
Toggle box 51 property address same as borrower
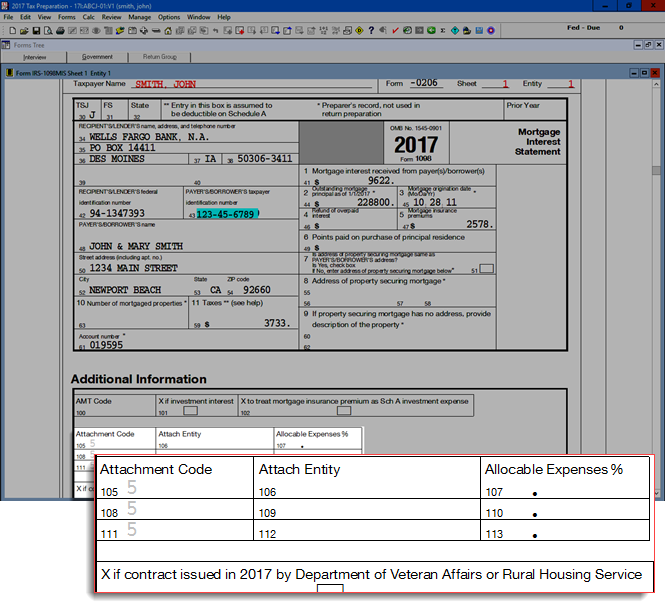click(486, 269)
